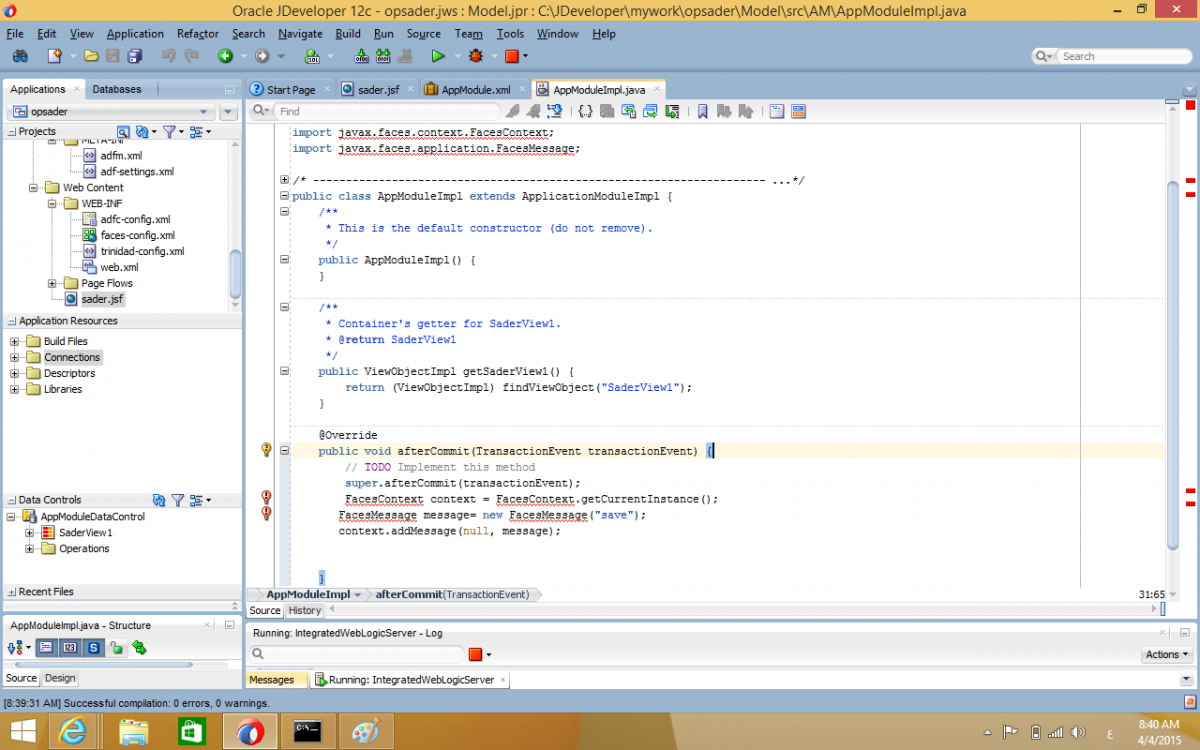The width and height of the screenshot is (1200, 750).
Task: Click the Save All toolbar icon
Action: [x=134, y=56]
